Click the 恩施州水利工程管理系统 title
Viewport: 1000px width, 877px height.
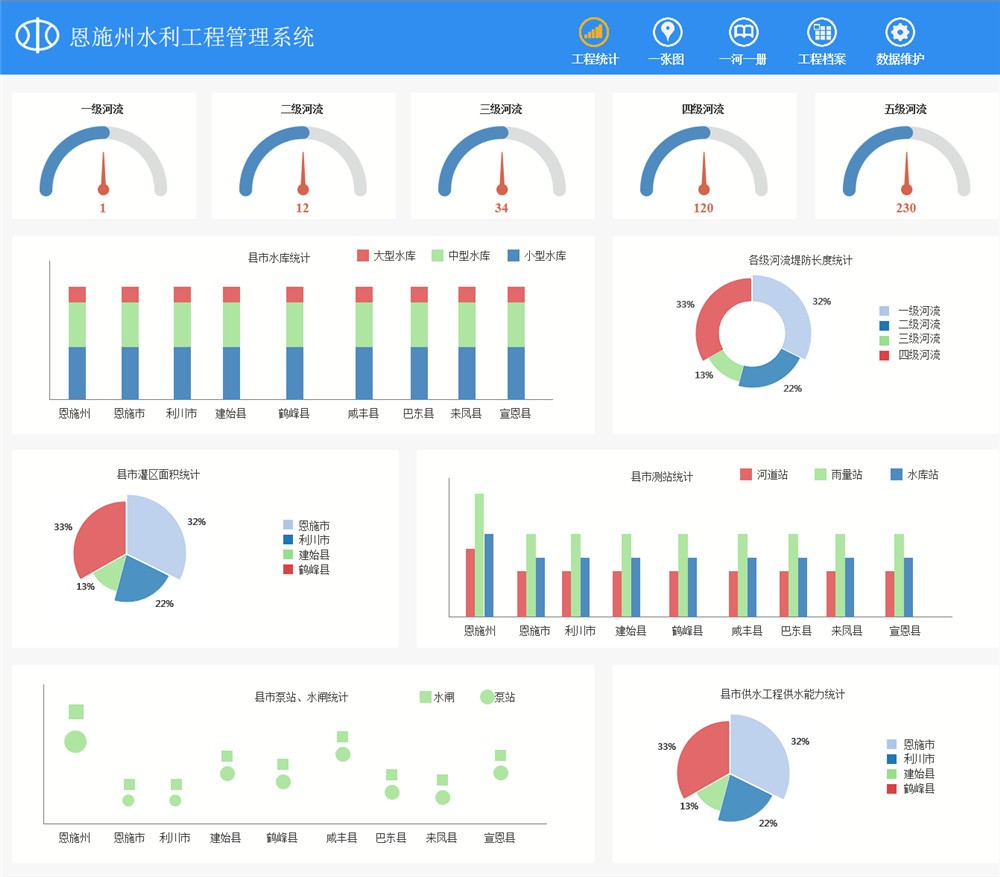[x=192, y=37]
